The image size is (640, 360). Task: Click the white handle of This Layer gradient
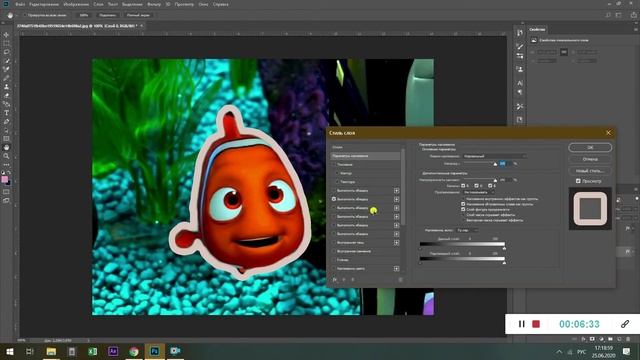pos(504,248)
